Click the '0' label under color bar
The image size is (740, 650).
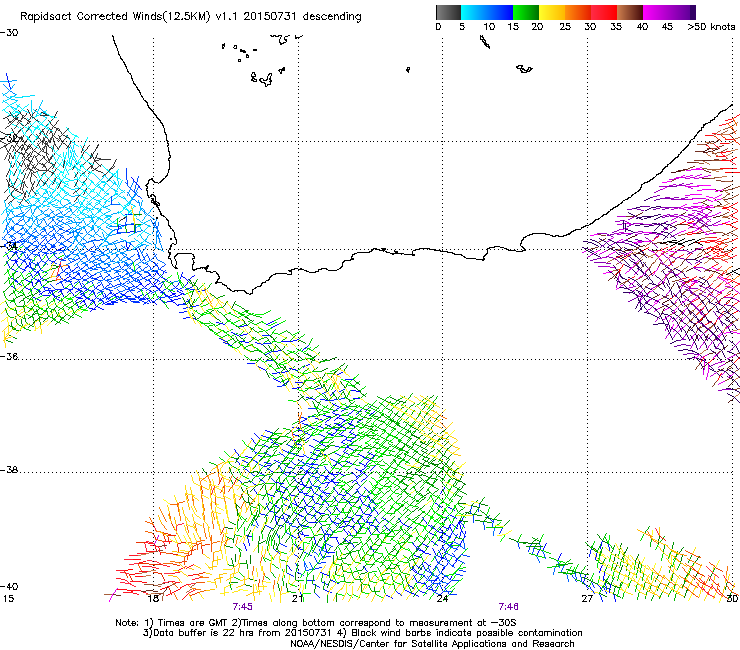(438, 27)
